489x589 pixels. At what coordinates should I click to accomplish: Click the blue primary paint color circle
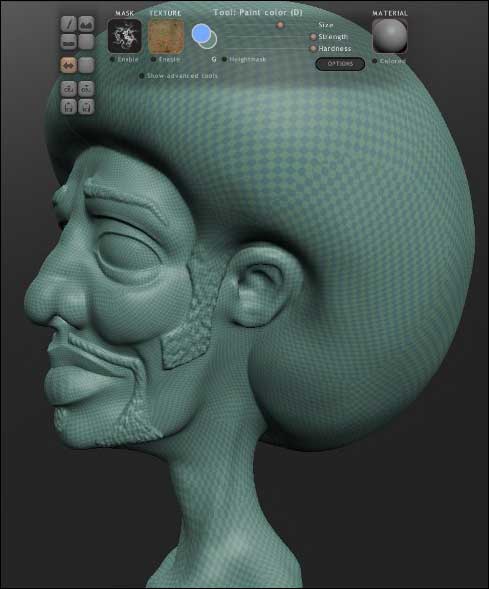[x=201, y=33]
